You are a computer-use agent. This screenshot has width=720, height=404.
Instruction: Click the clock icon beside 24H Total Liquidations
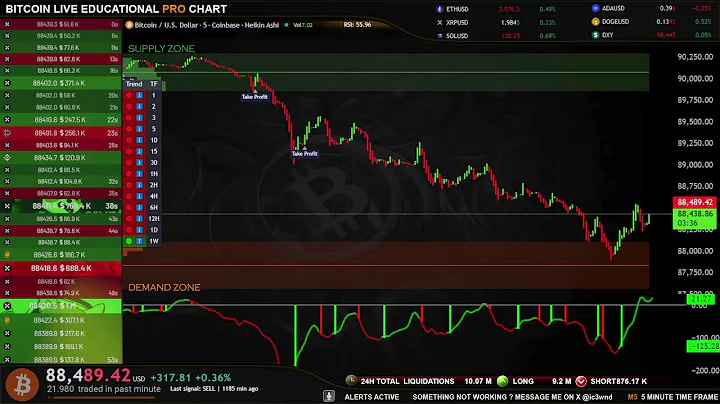pos(351,381)
